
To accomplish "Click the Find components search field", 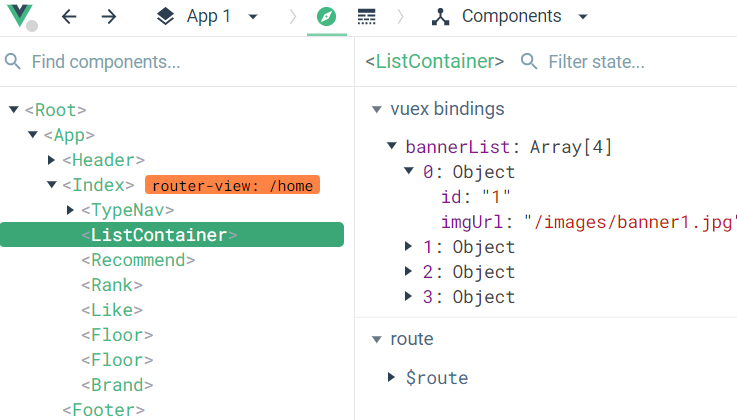I will [180, 62].
